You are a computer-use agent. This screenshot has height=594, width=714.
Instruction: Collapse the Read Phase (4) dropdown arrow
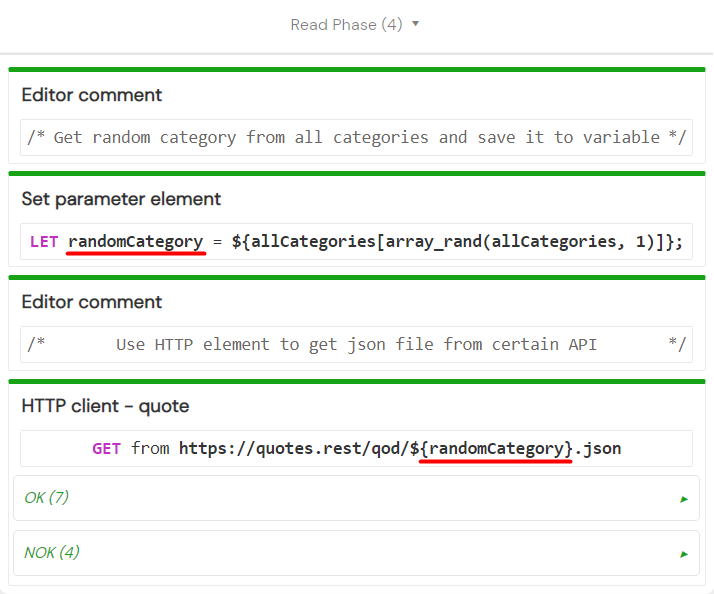(x=415, y=24)
